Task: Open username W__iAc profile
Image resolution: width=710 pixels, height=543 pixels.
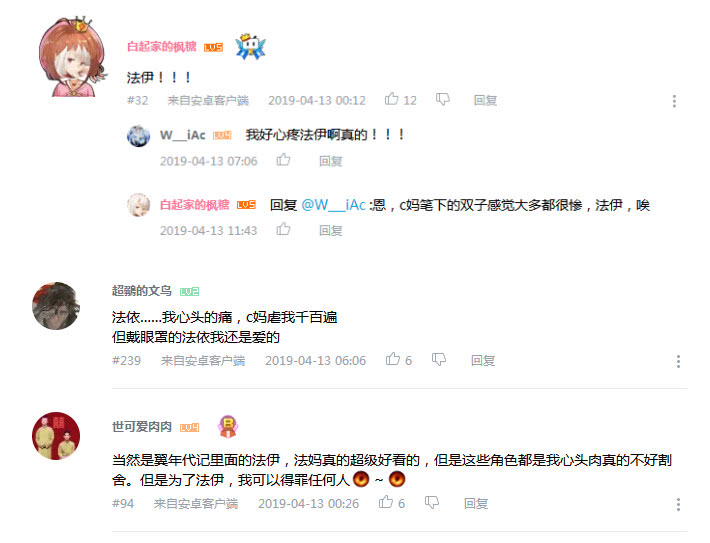Action: 182,135
